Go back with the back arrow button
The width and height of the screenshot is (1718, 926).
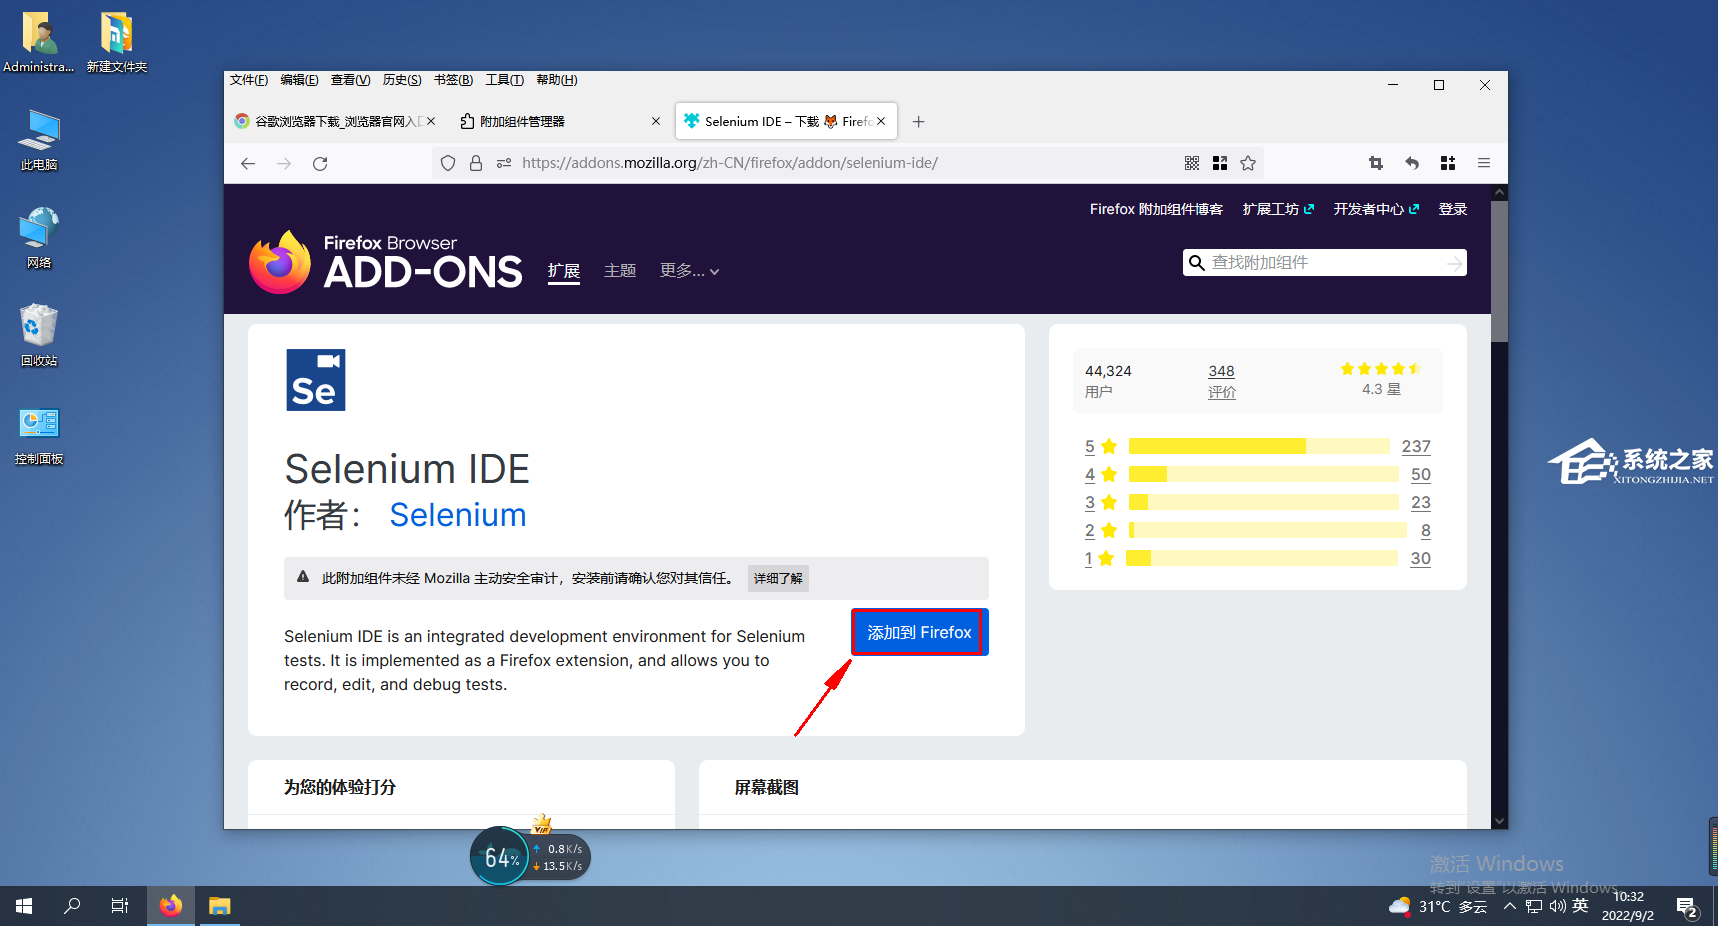point(248,164)
